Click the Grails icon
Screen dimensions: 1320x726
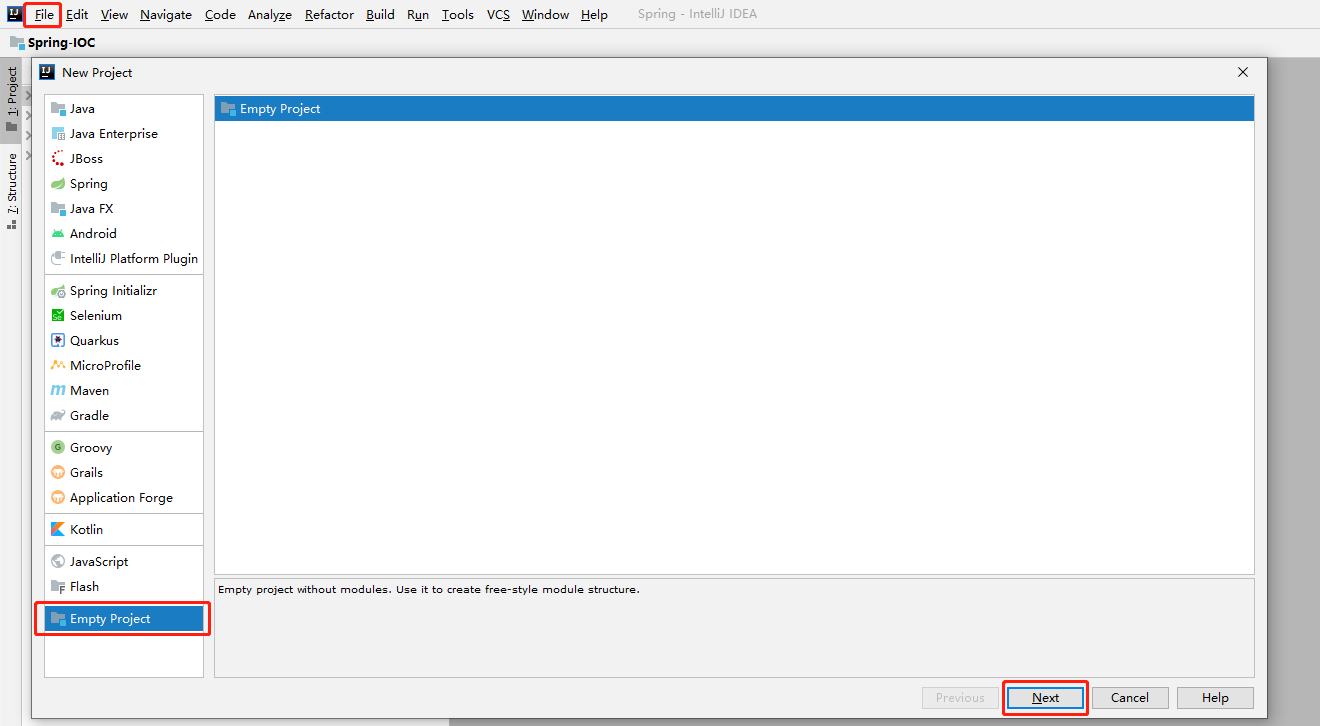(x=58, y=472)
